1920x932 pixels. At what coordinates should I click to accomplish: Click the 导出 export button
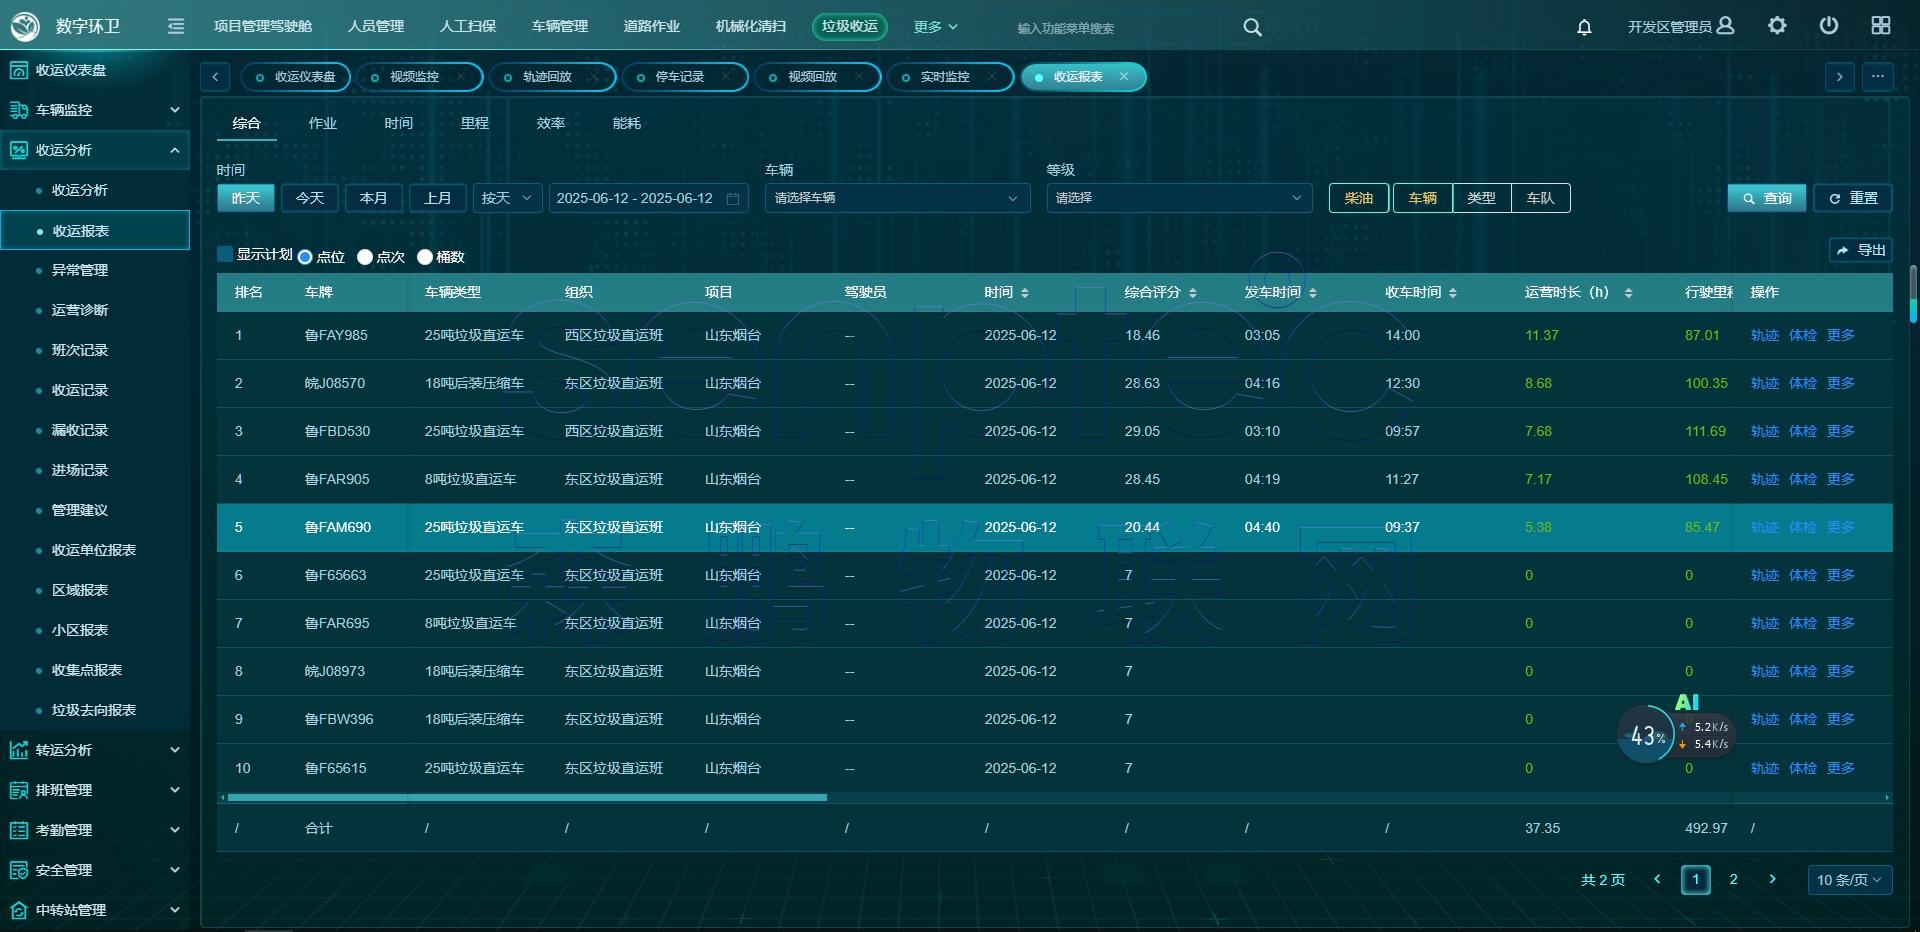(x=1860, y=250)
